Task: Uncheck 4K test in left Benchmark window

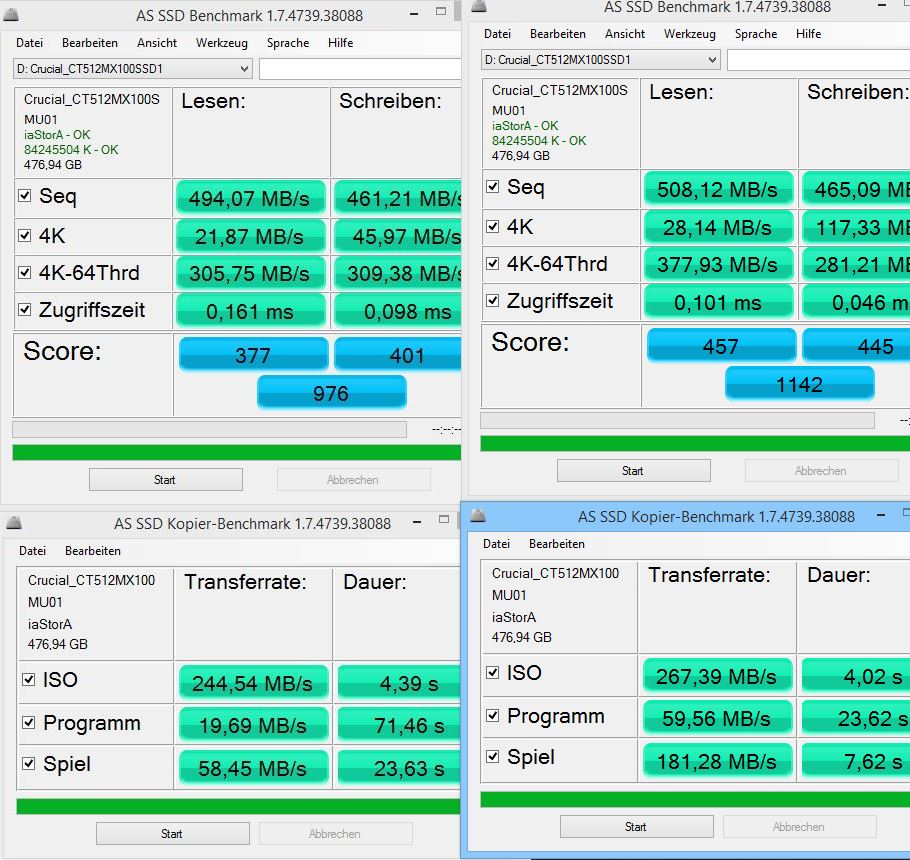Action: click(x=24, y=235)
